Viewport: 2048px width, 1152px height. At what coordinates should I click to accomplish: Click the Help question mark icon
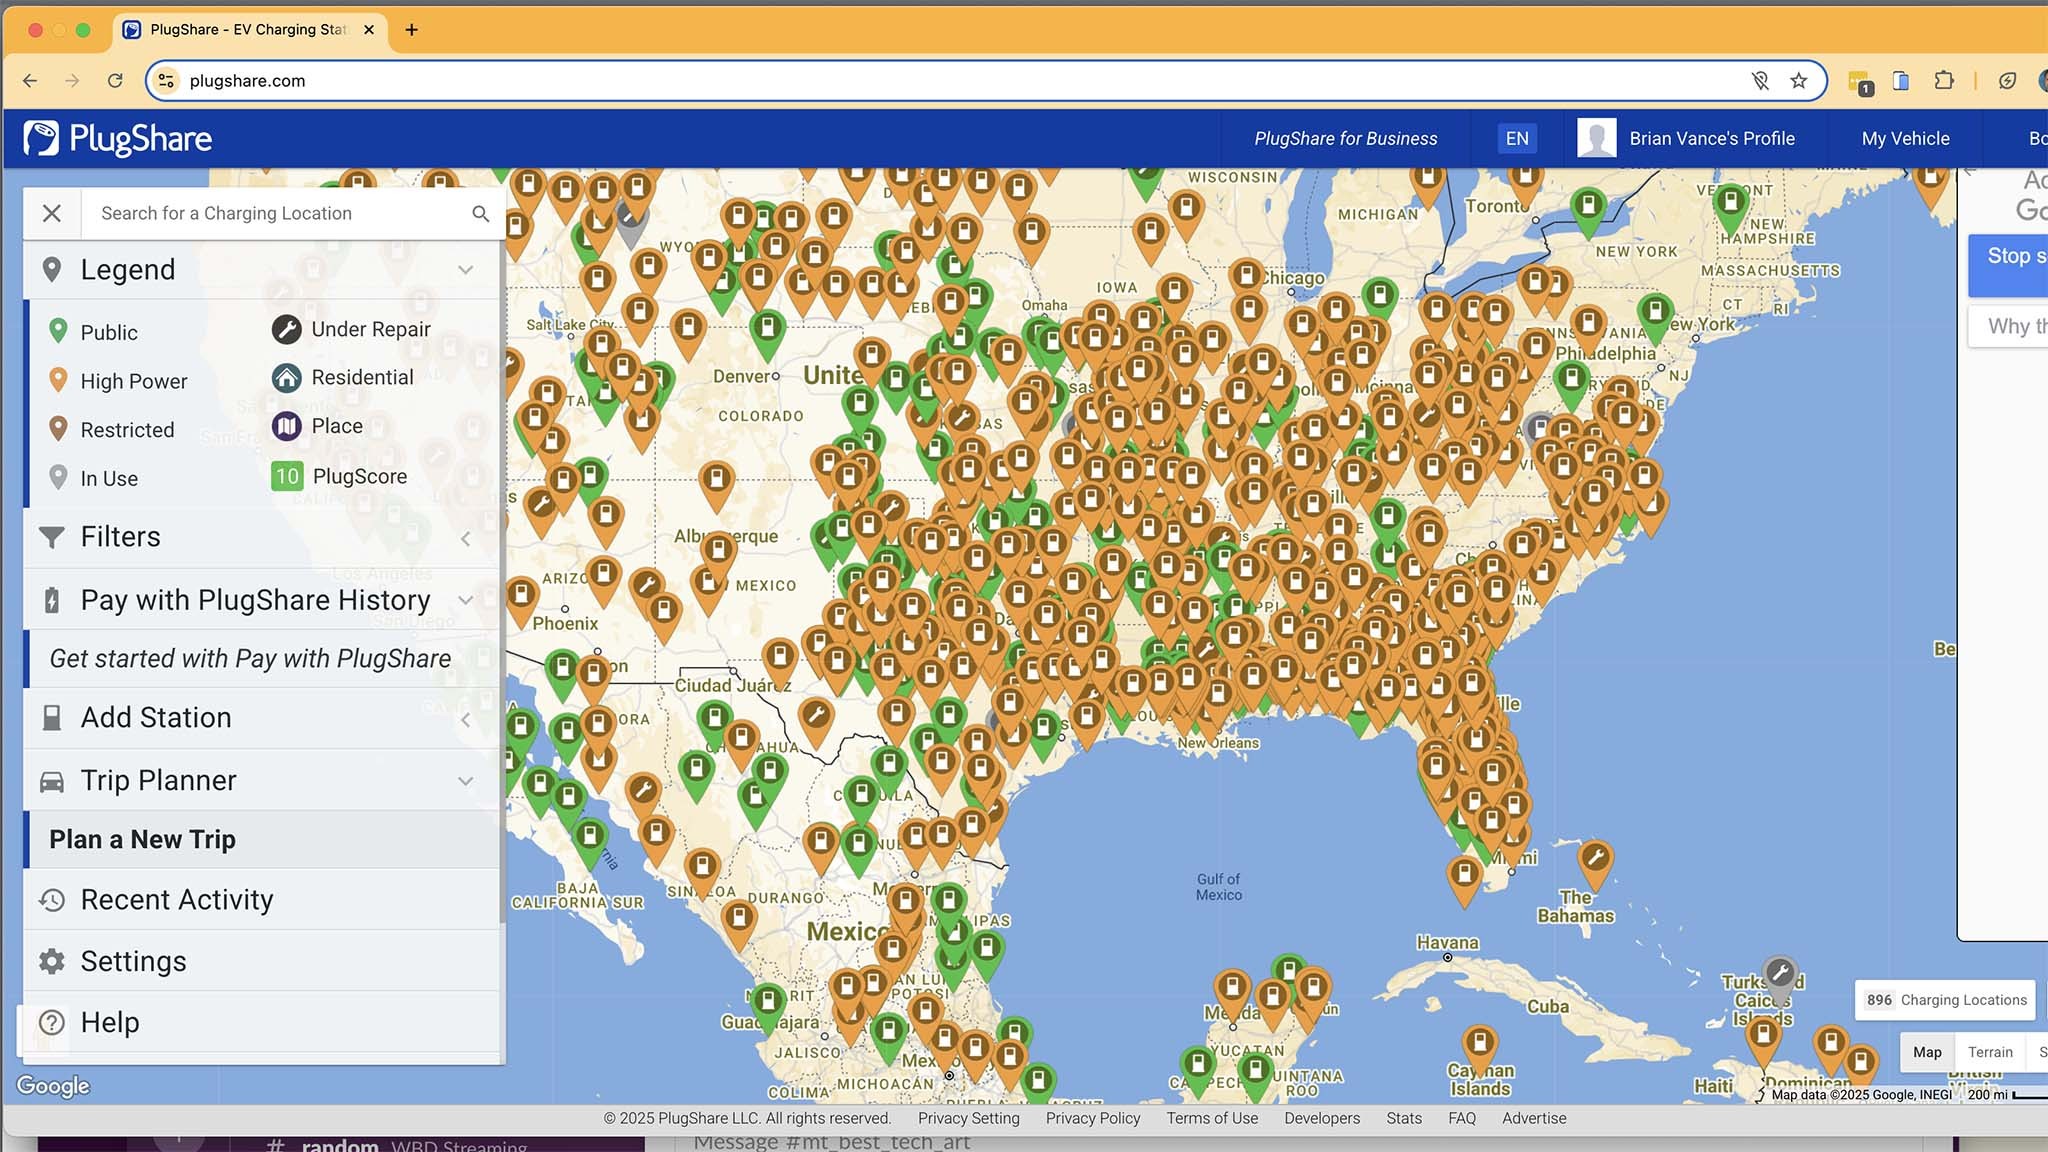point(52,1022)
